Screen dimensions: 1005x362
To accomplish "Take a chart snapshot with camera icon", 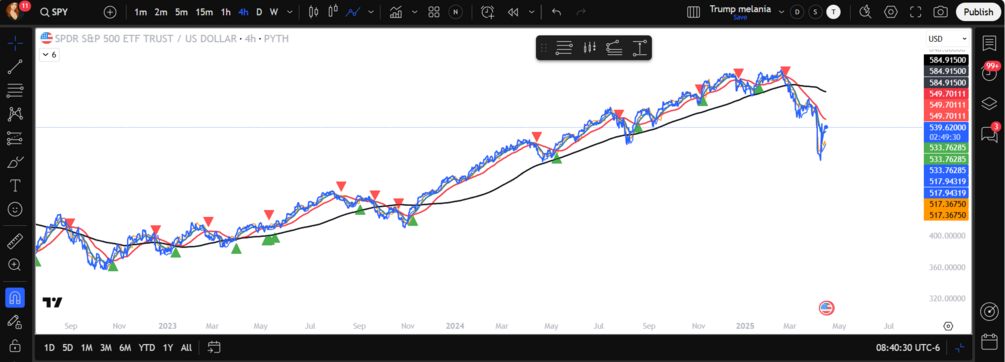I will (x=940, y=12).
